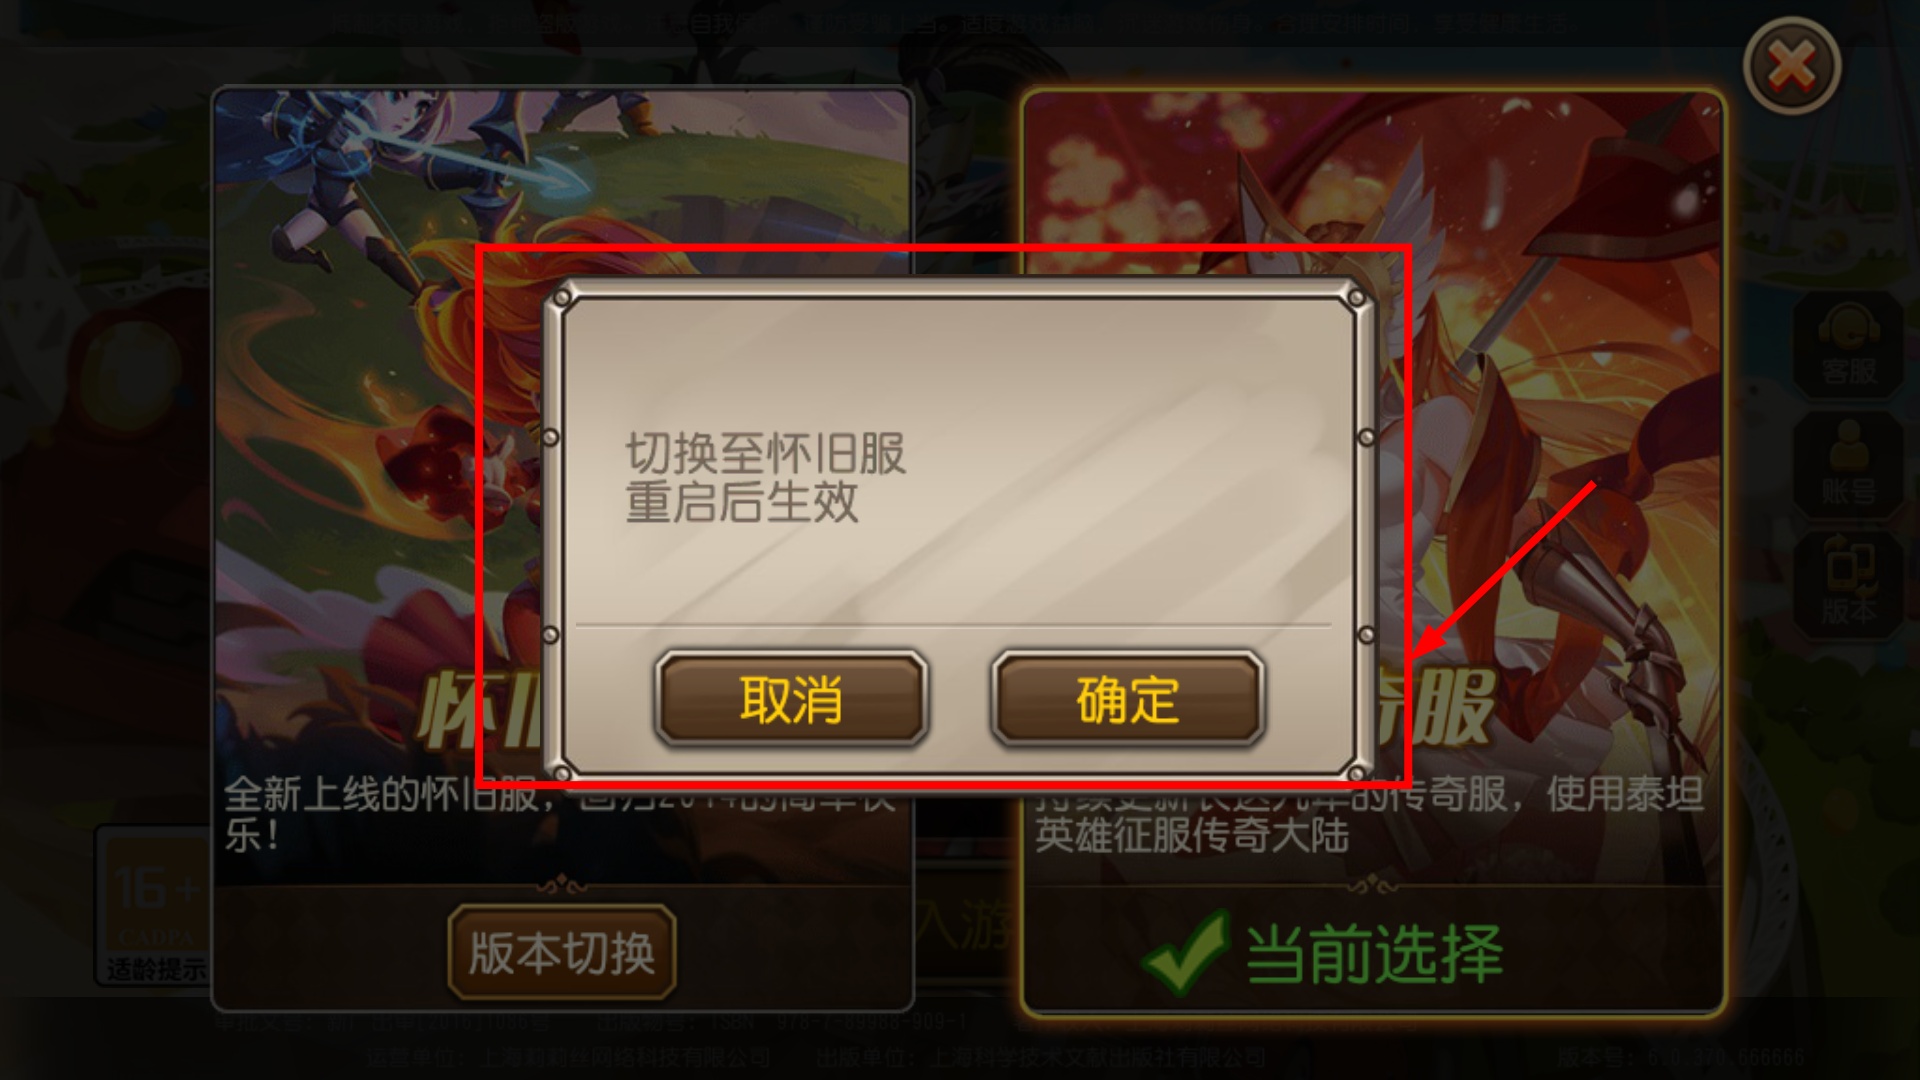Click the 取消 cancel button

(791, 699)
